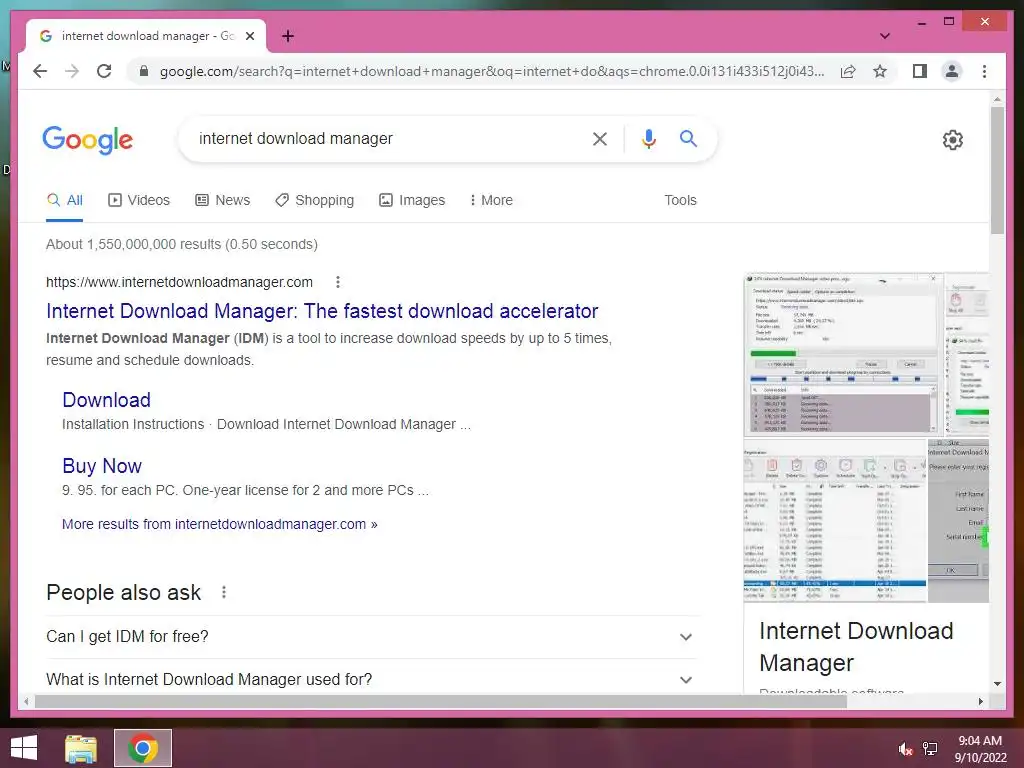The height and width of the screenshot is (768, 1024).
Task: Click the 'People also ask' heading
Action: pyautogui.click(x=123, y=592)
